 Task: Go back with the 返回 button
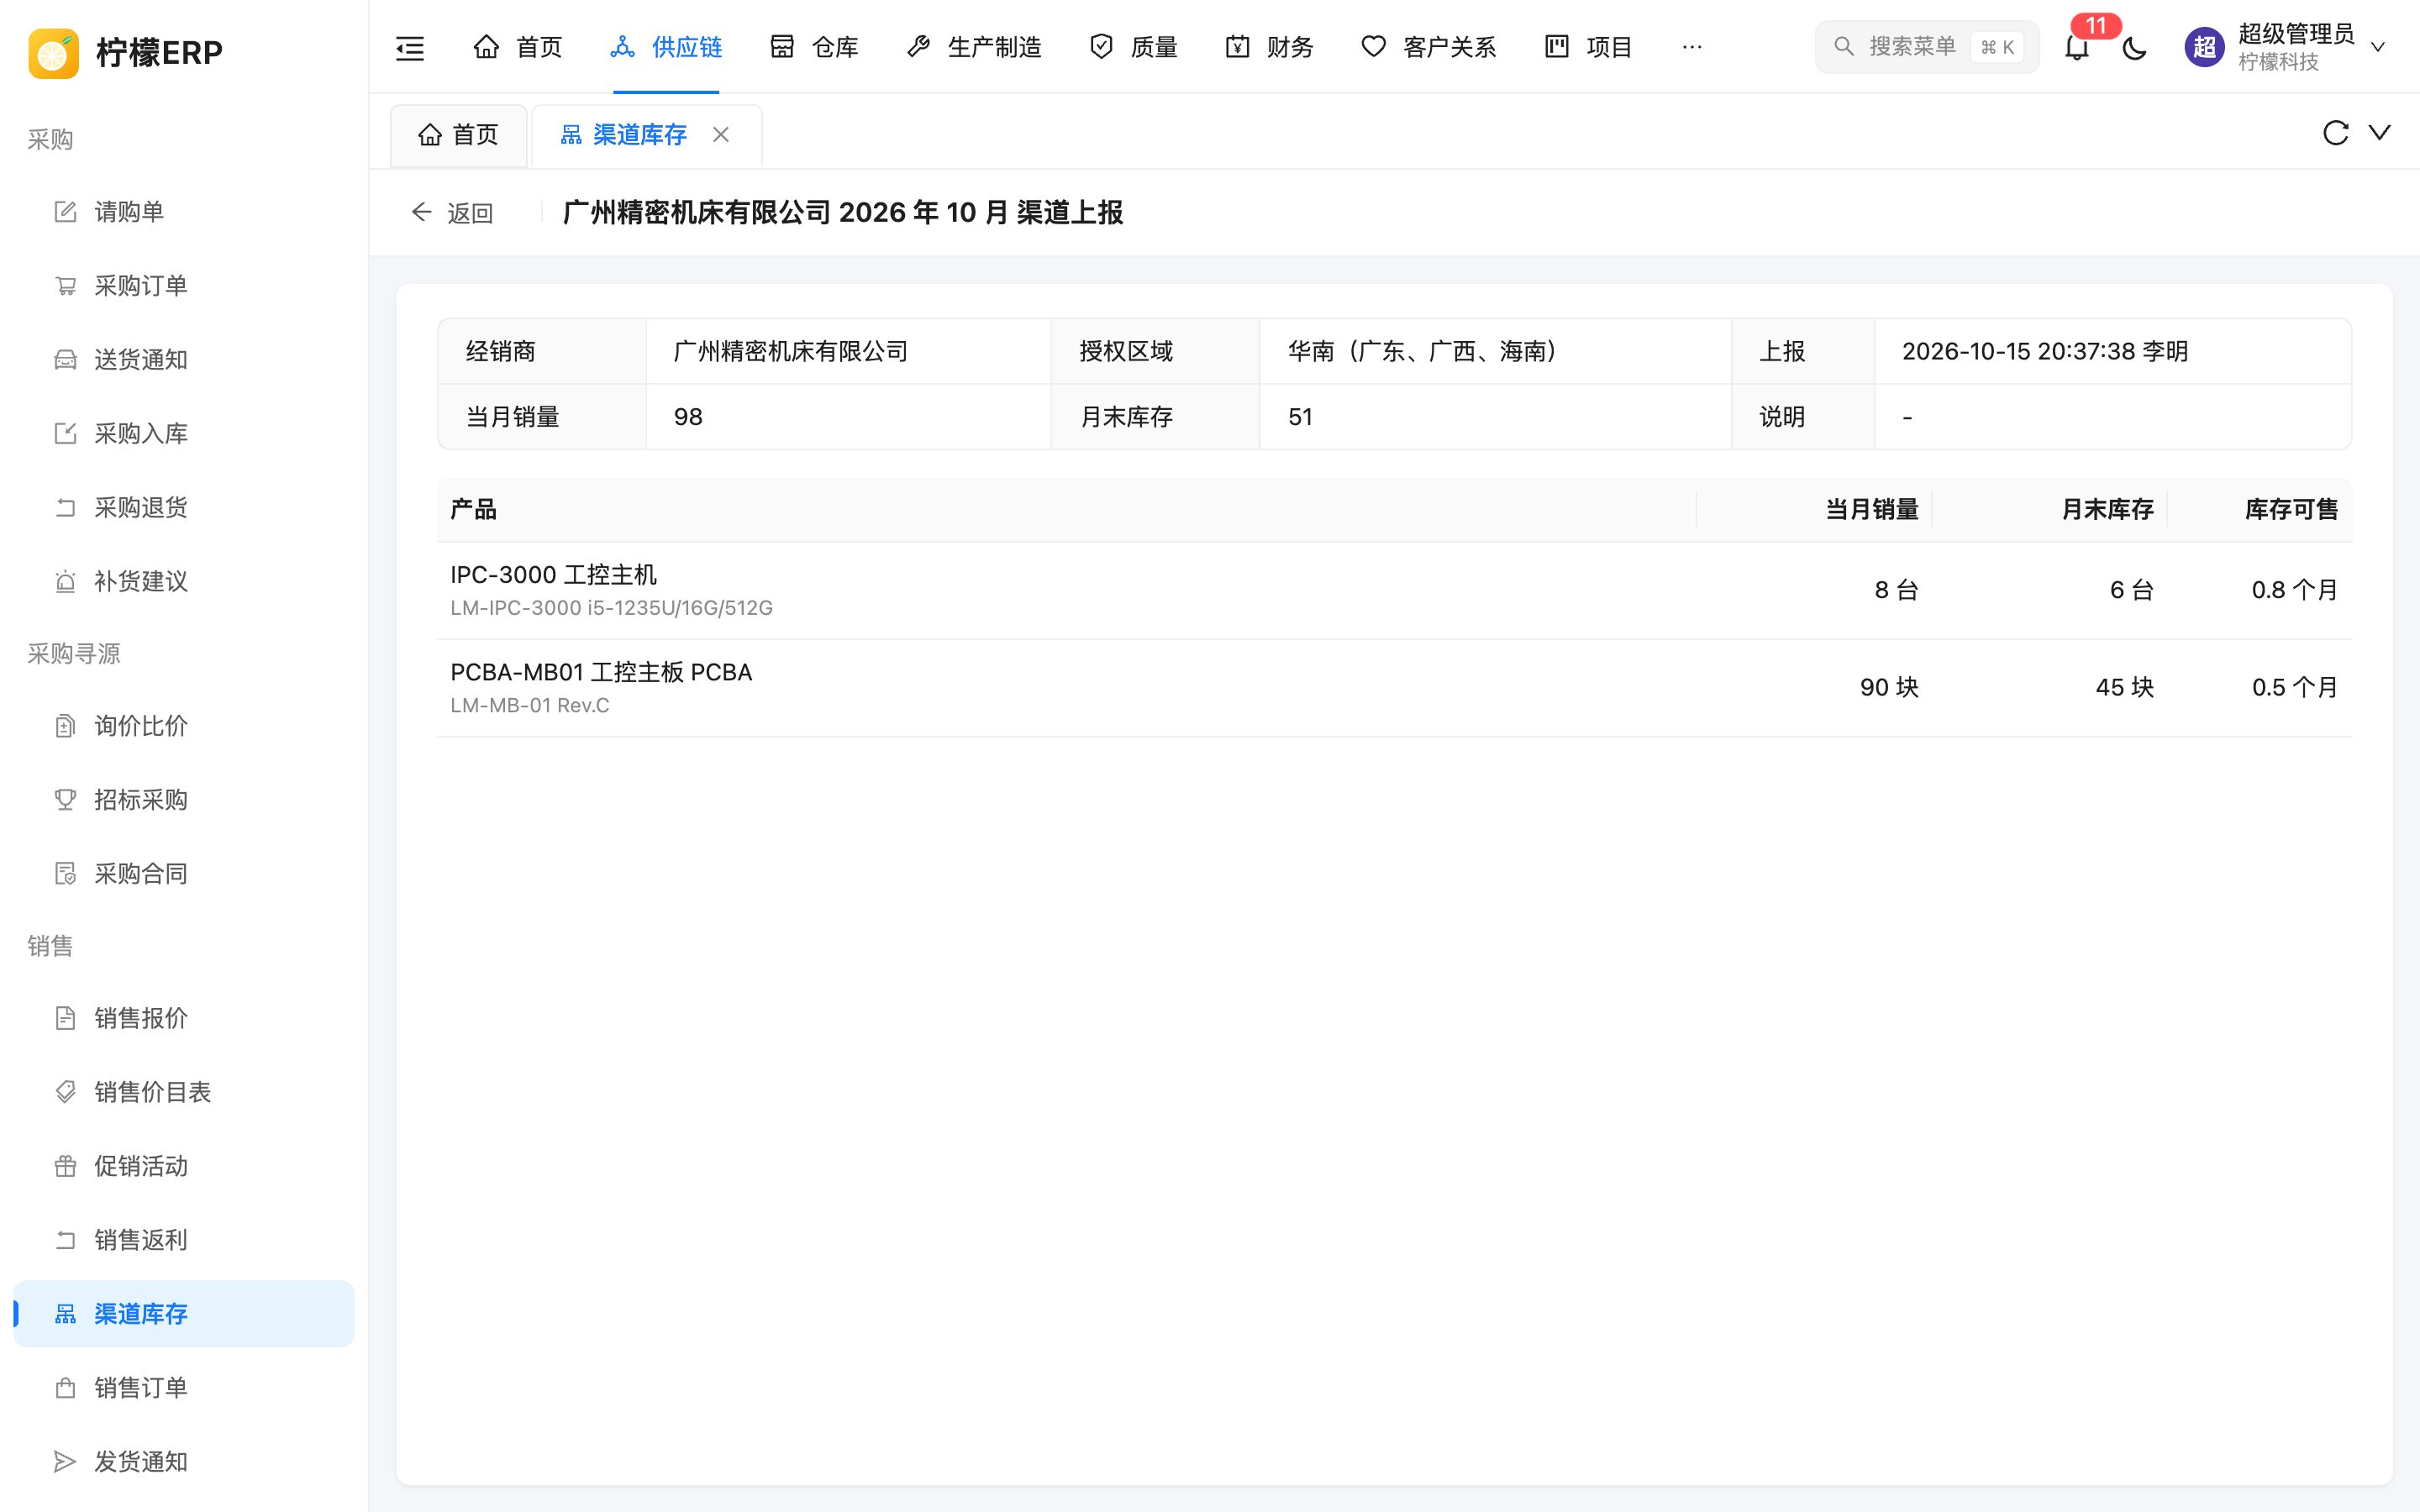tap(452, 213)
